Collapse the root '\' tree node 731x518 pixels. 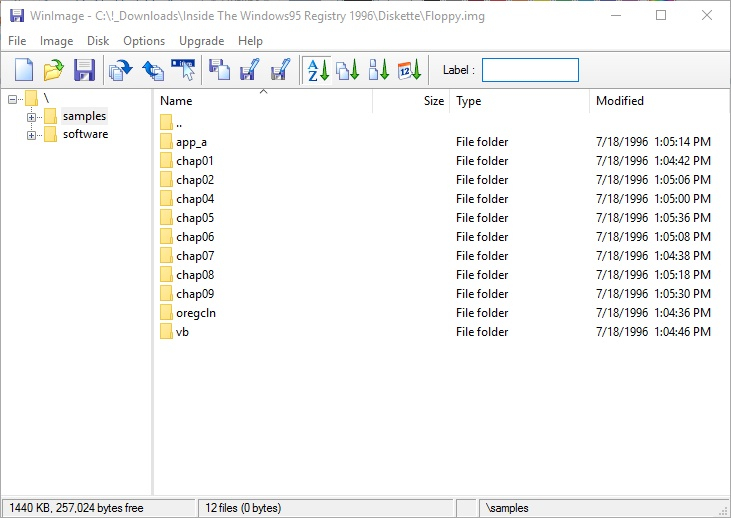pos(13,99)
